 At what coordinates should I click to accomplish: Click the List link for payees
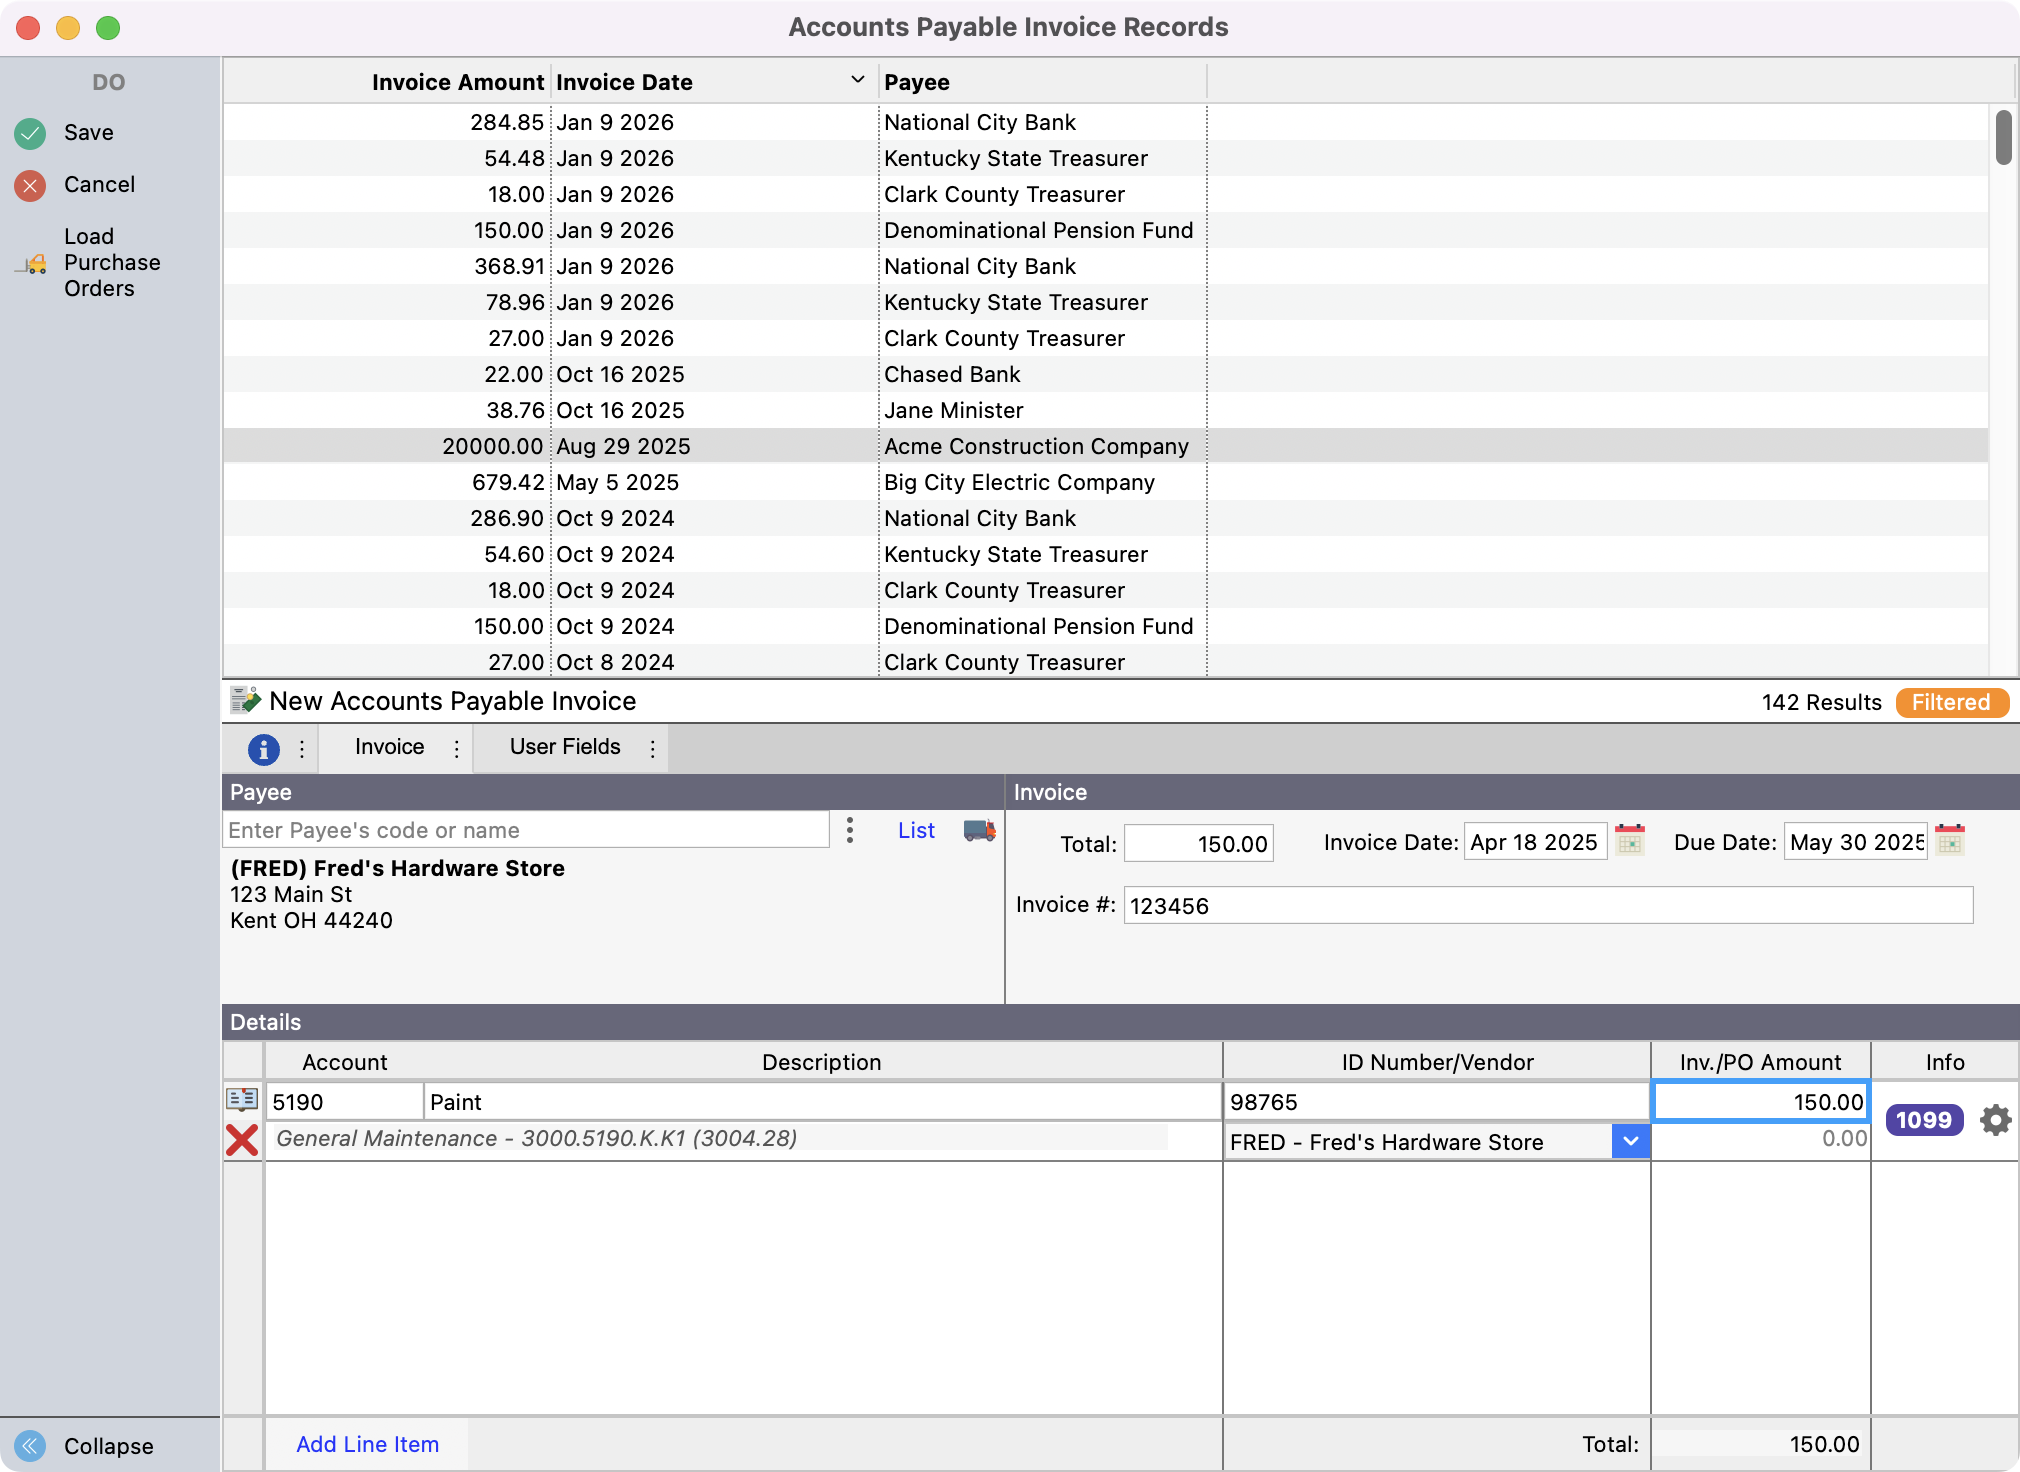(x=916, y=830)
